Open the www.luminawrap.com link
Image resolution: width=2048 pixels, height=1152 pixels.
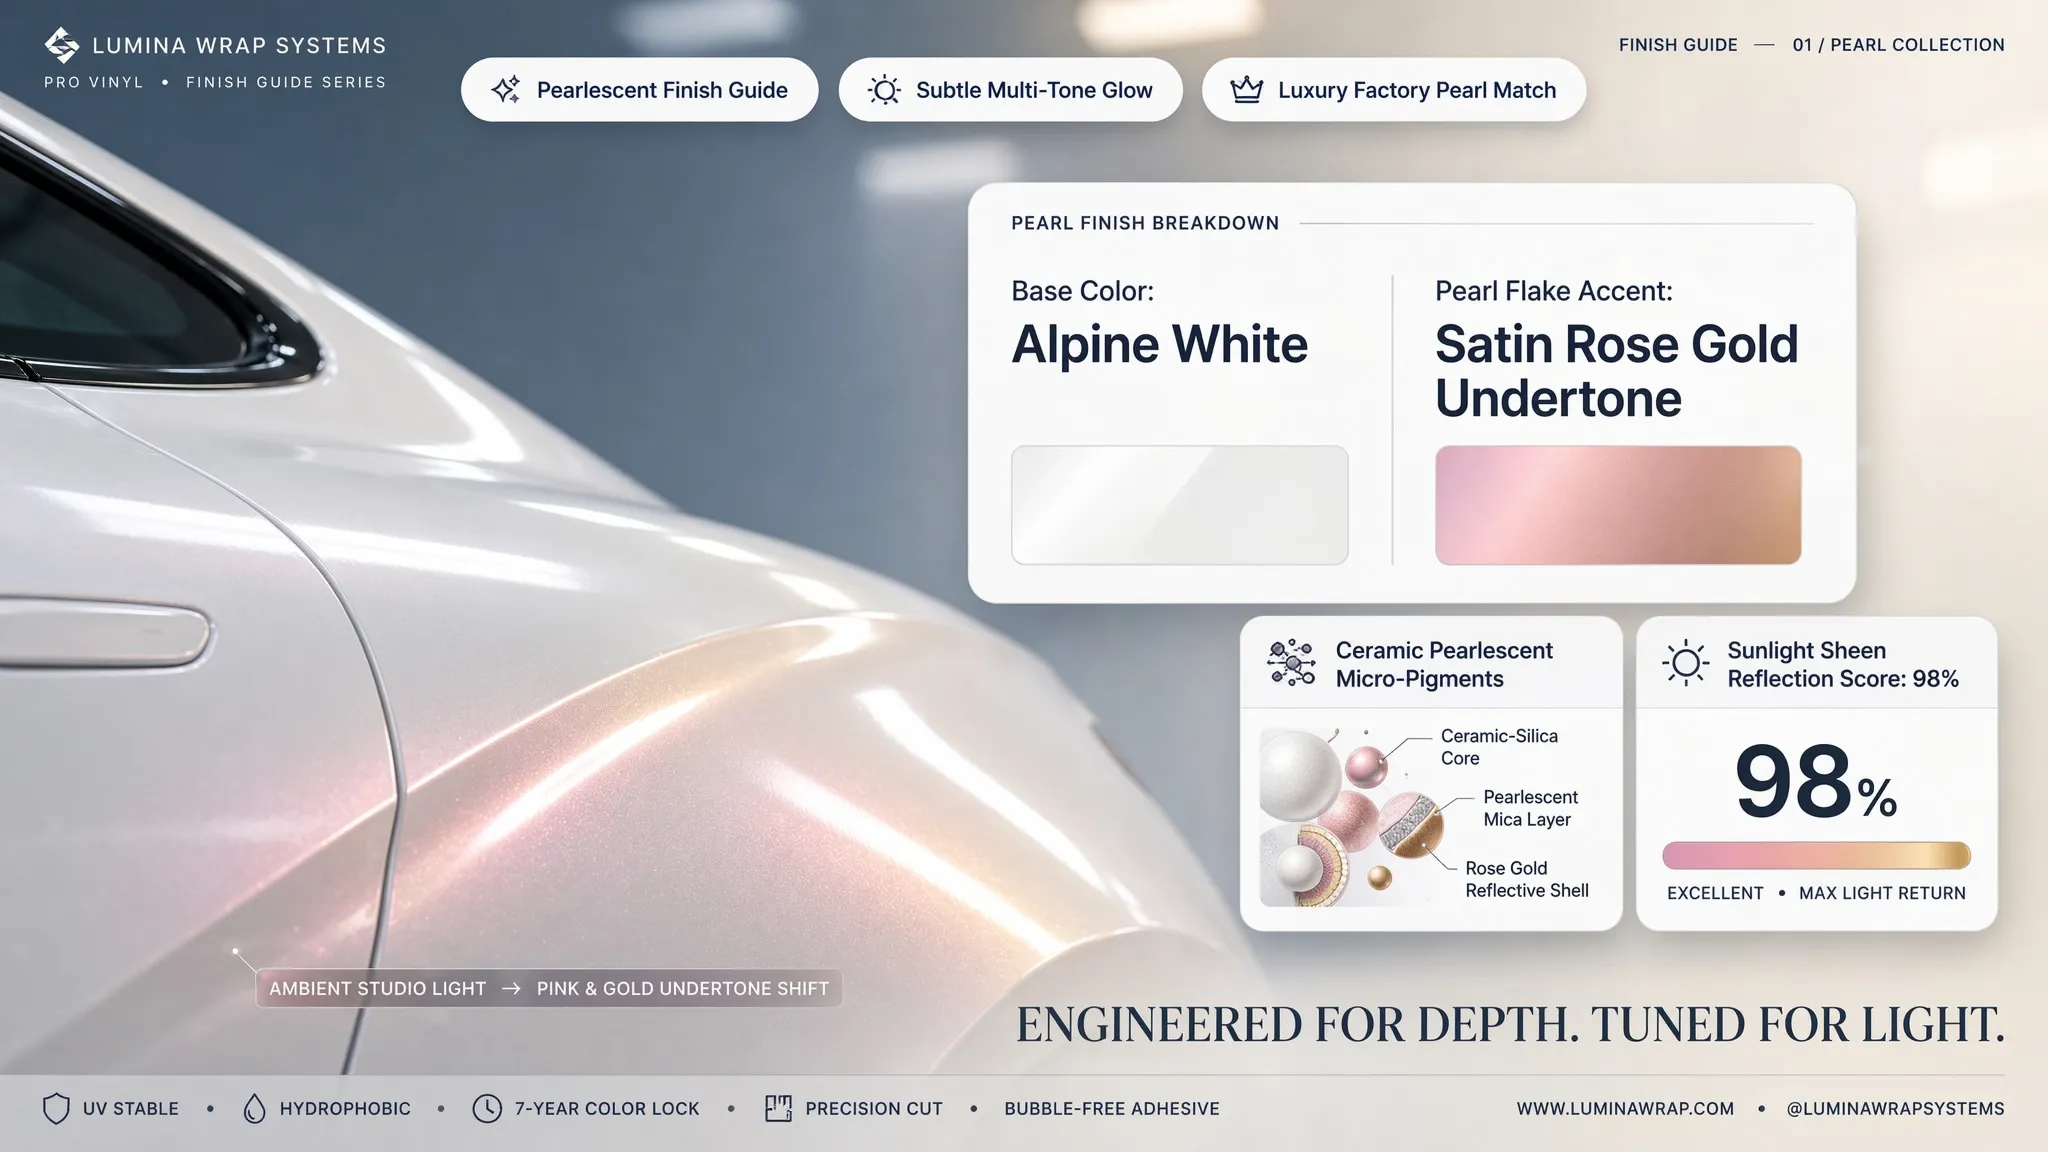1625,1109
